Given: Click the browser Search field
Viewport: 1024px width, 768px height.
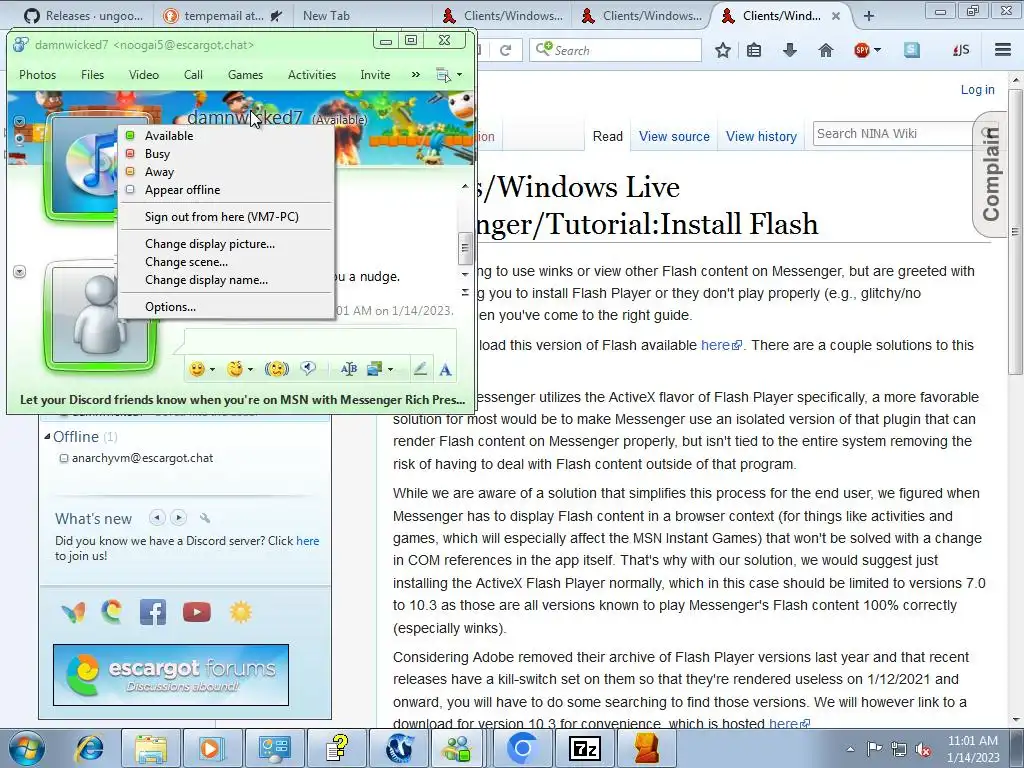Looking at the screenshot, I should tap(615, 50).
